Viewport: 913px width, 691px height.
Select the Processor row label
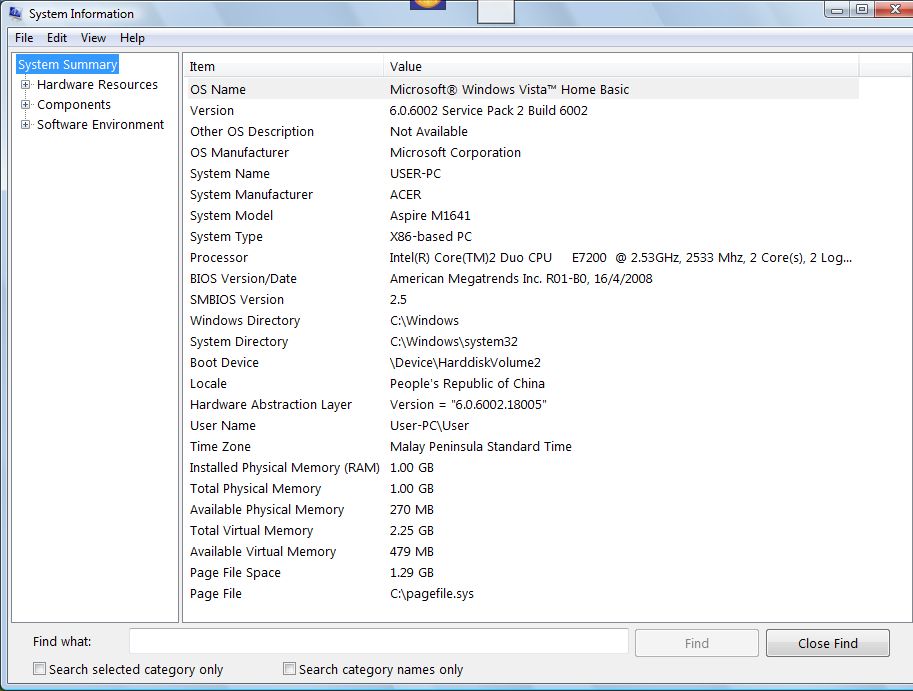click(219, 257)
